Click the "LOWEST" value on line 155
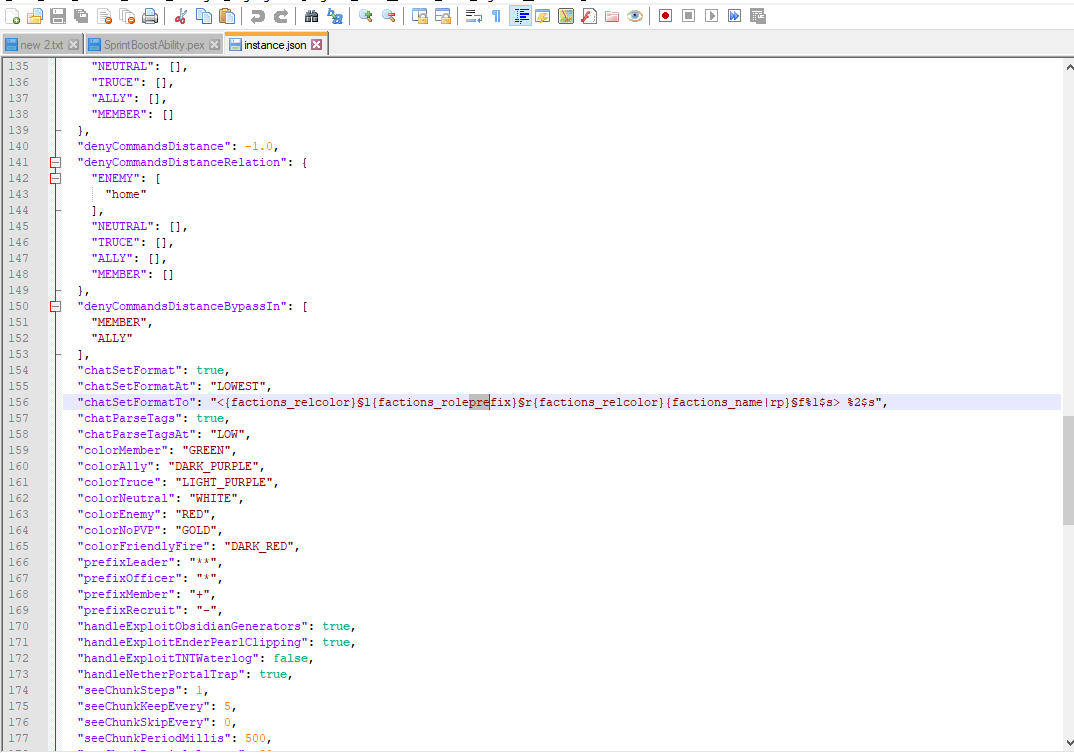Screen dimensions: 1074x753 [238, 386]
